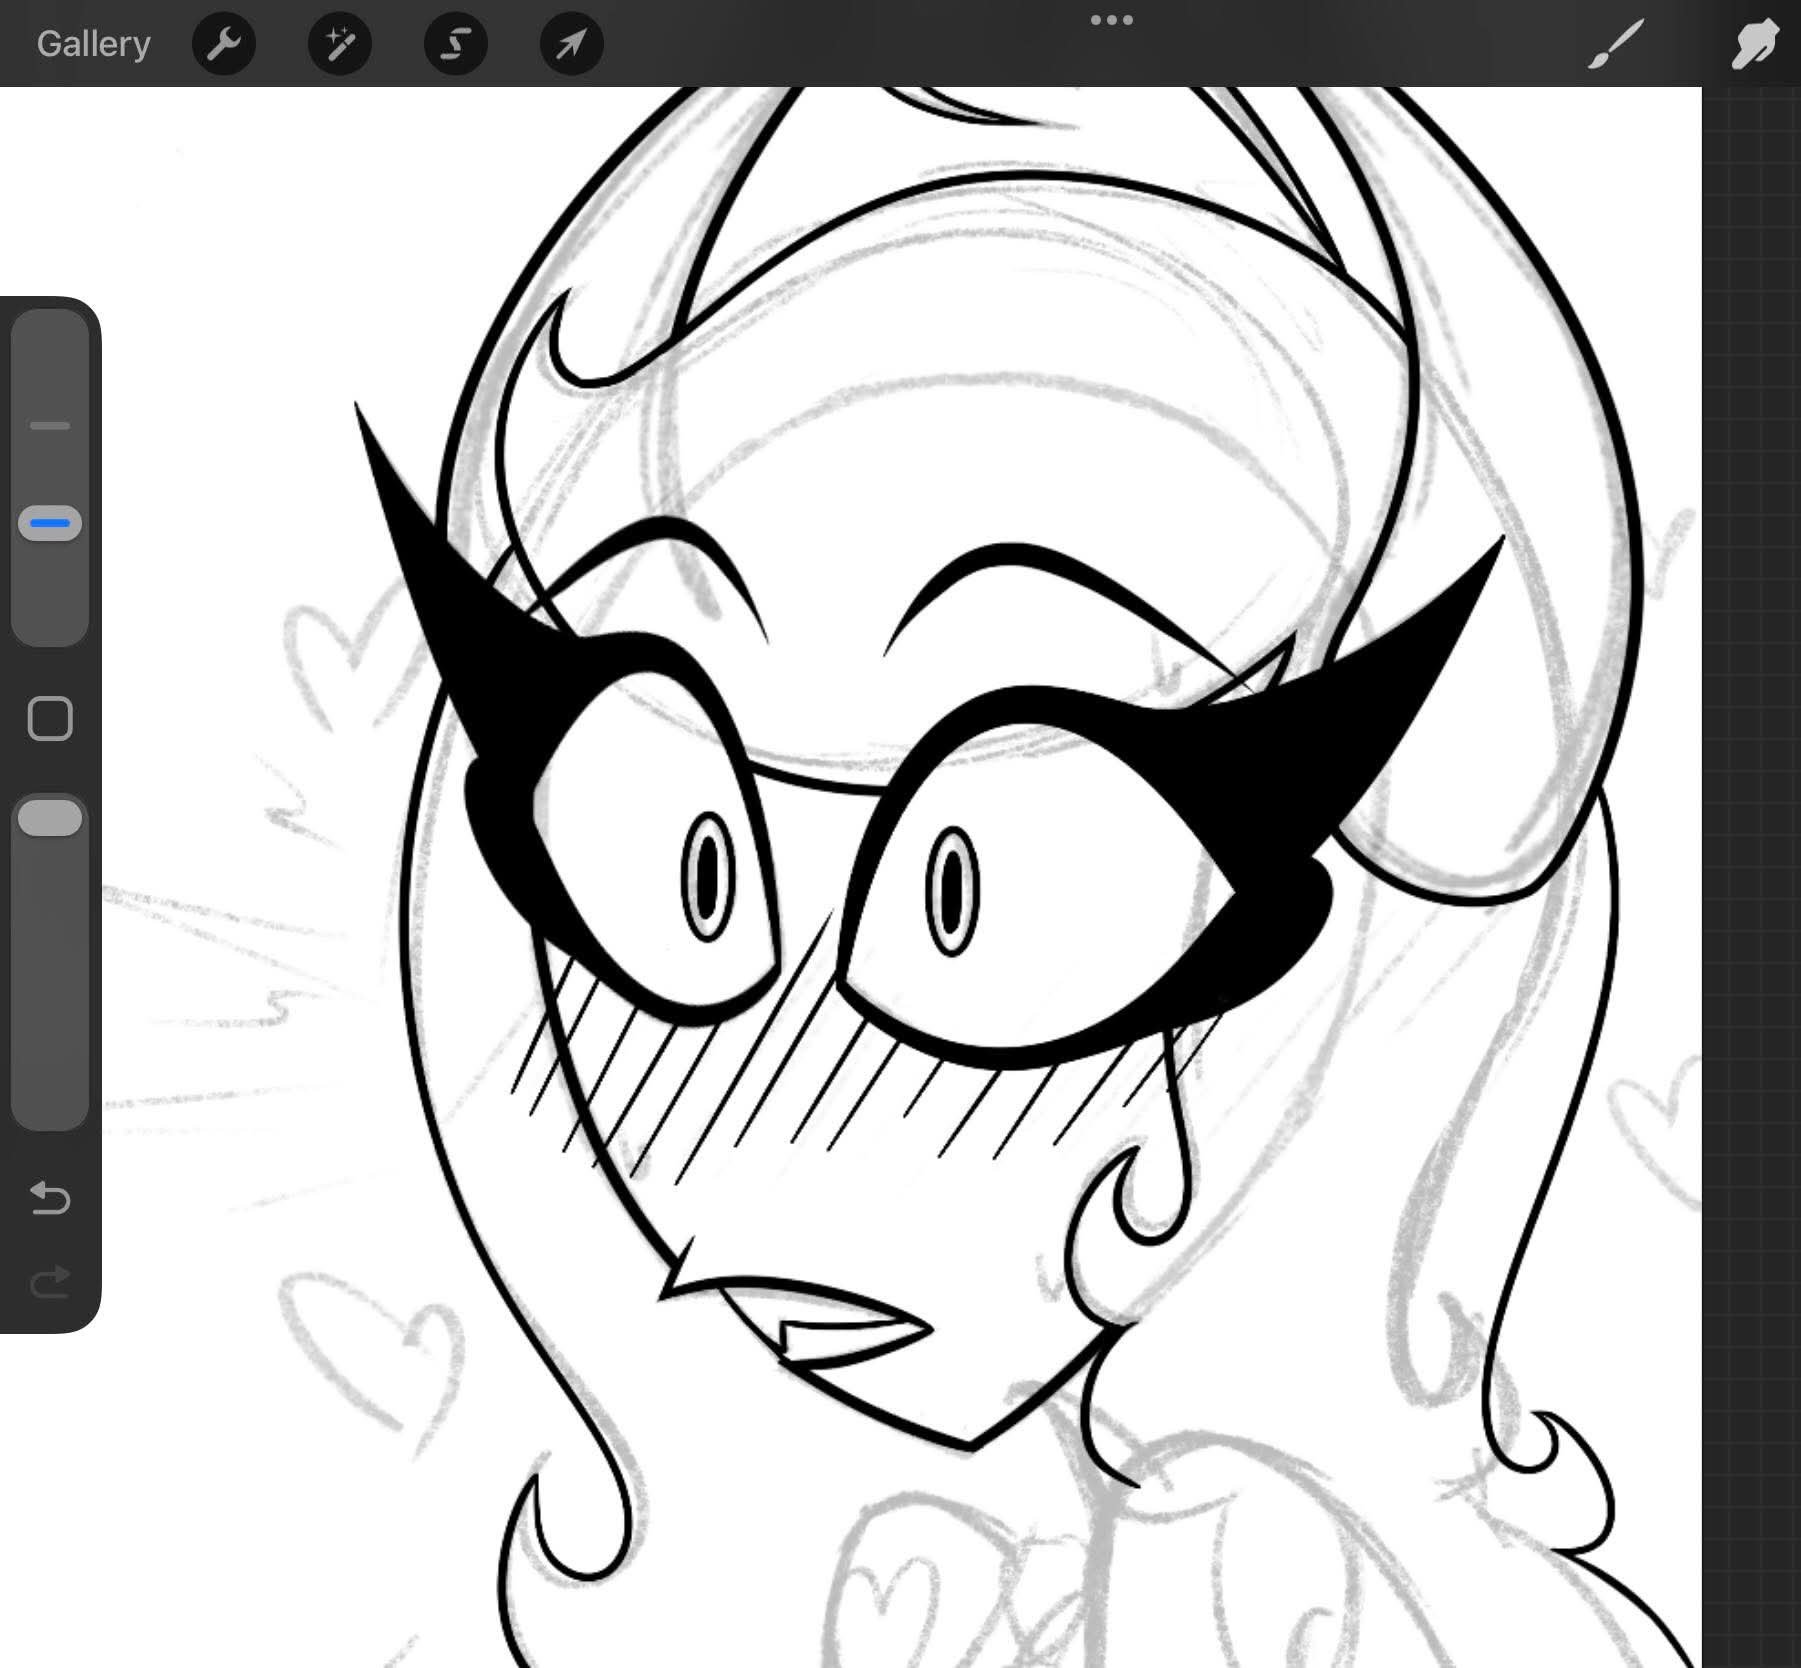Activate the Selection tool

point(456,44)
